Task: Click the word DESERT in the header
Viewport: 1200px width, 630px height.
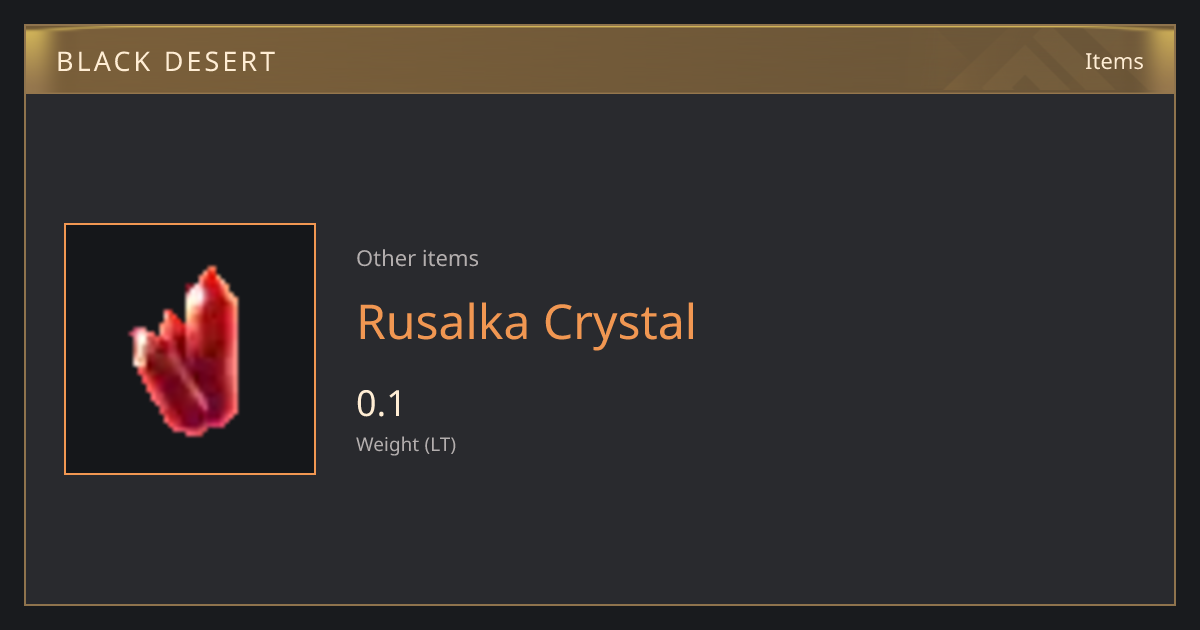Action: (221, 62)
